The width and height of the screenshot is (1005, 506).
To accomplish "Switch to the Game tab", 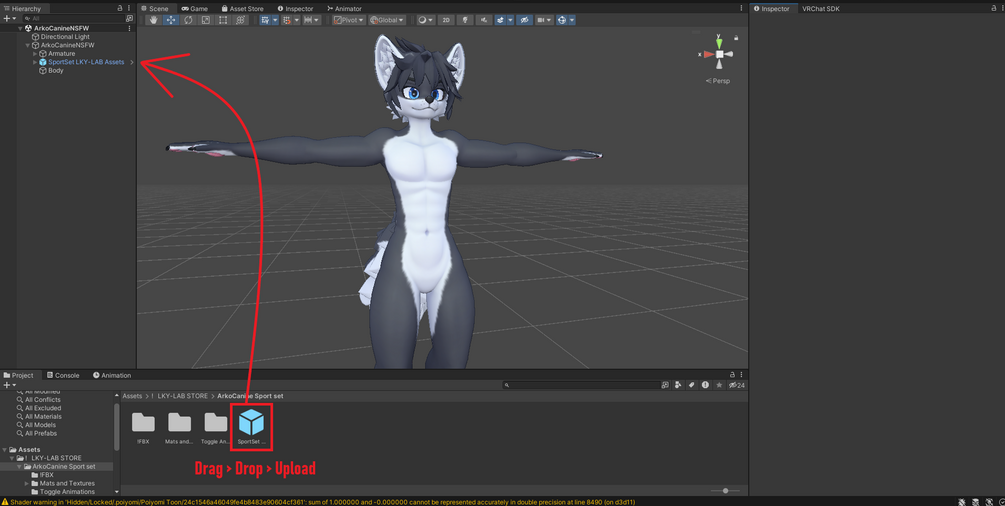I will [x=195, y=8].
